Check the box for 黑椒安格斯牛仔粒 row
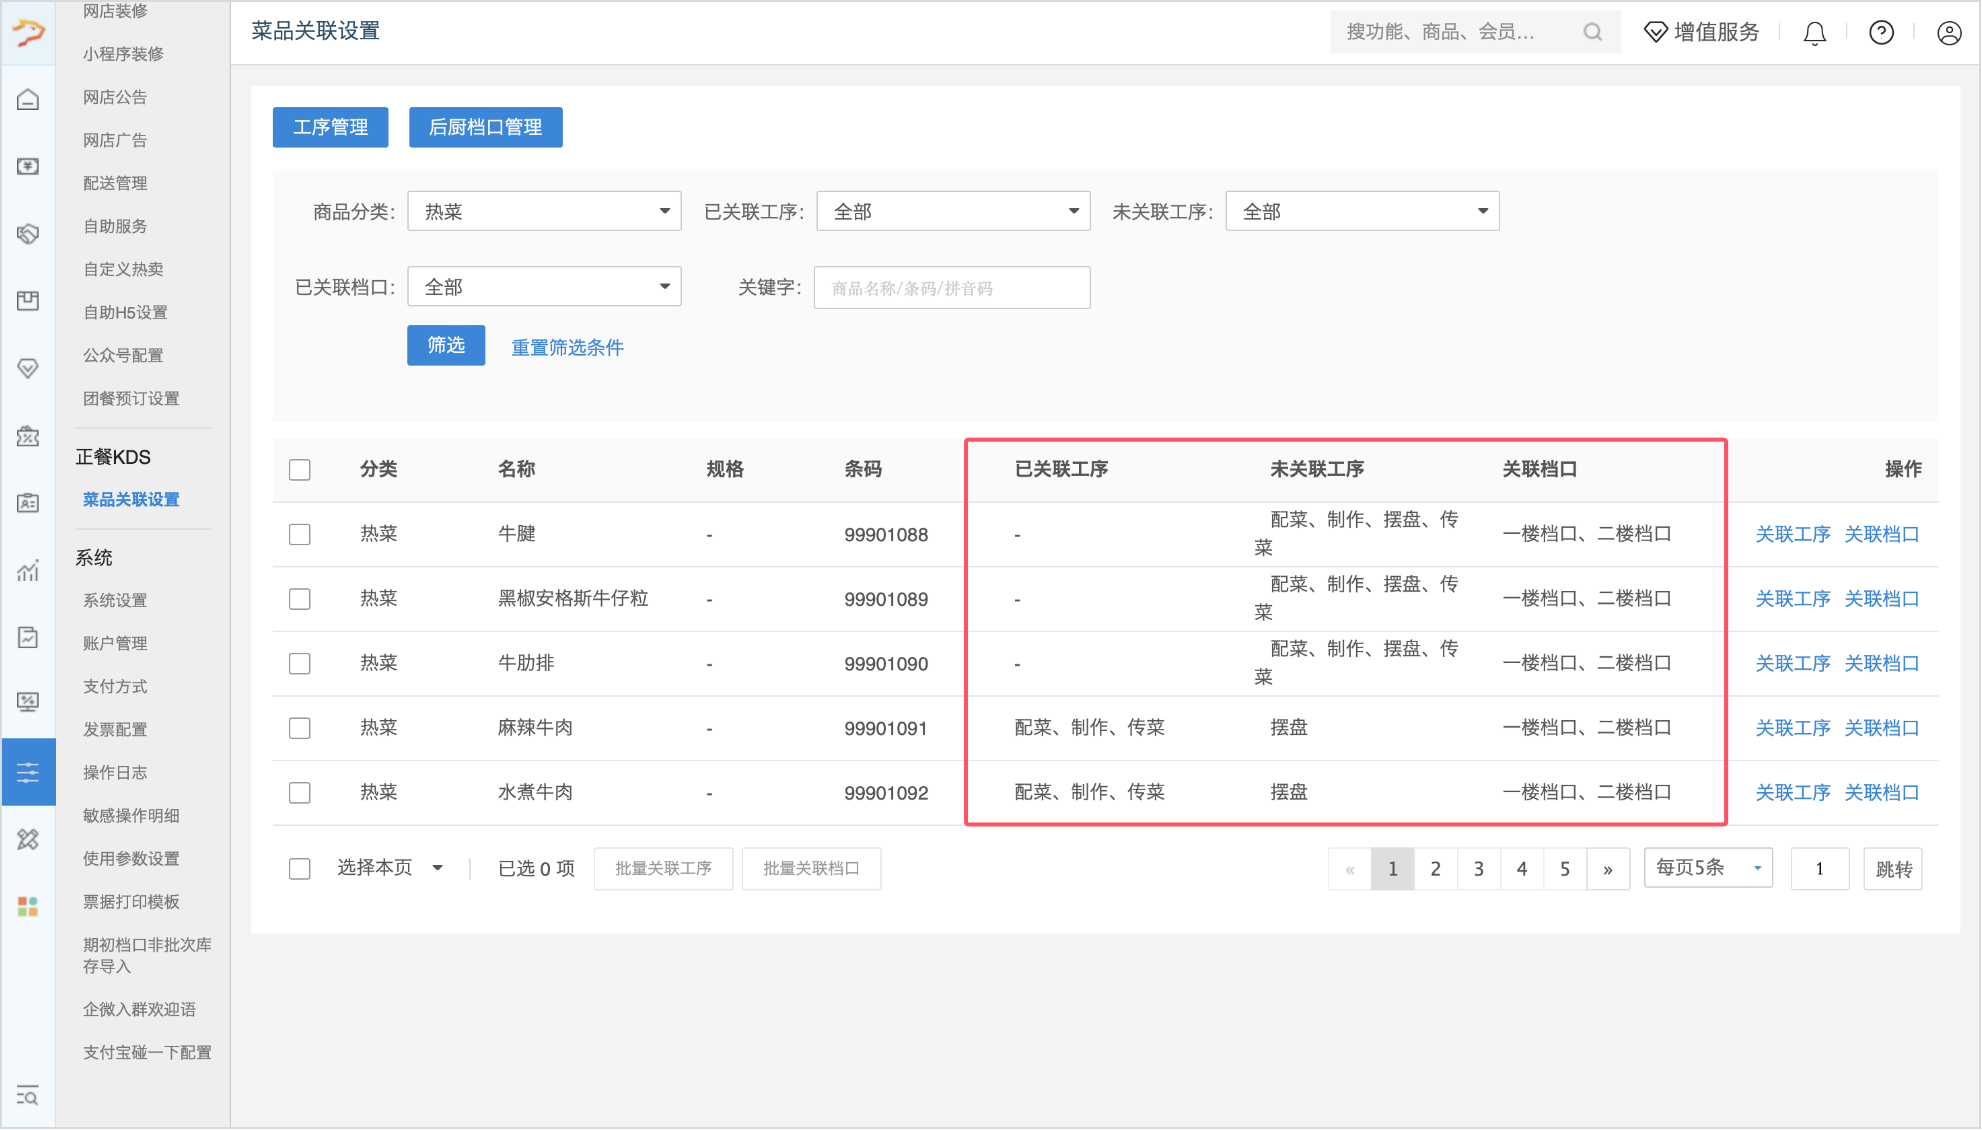The image size is (1982, 1130). 300,599
